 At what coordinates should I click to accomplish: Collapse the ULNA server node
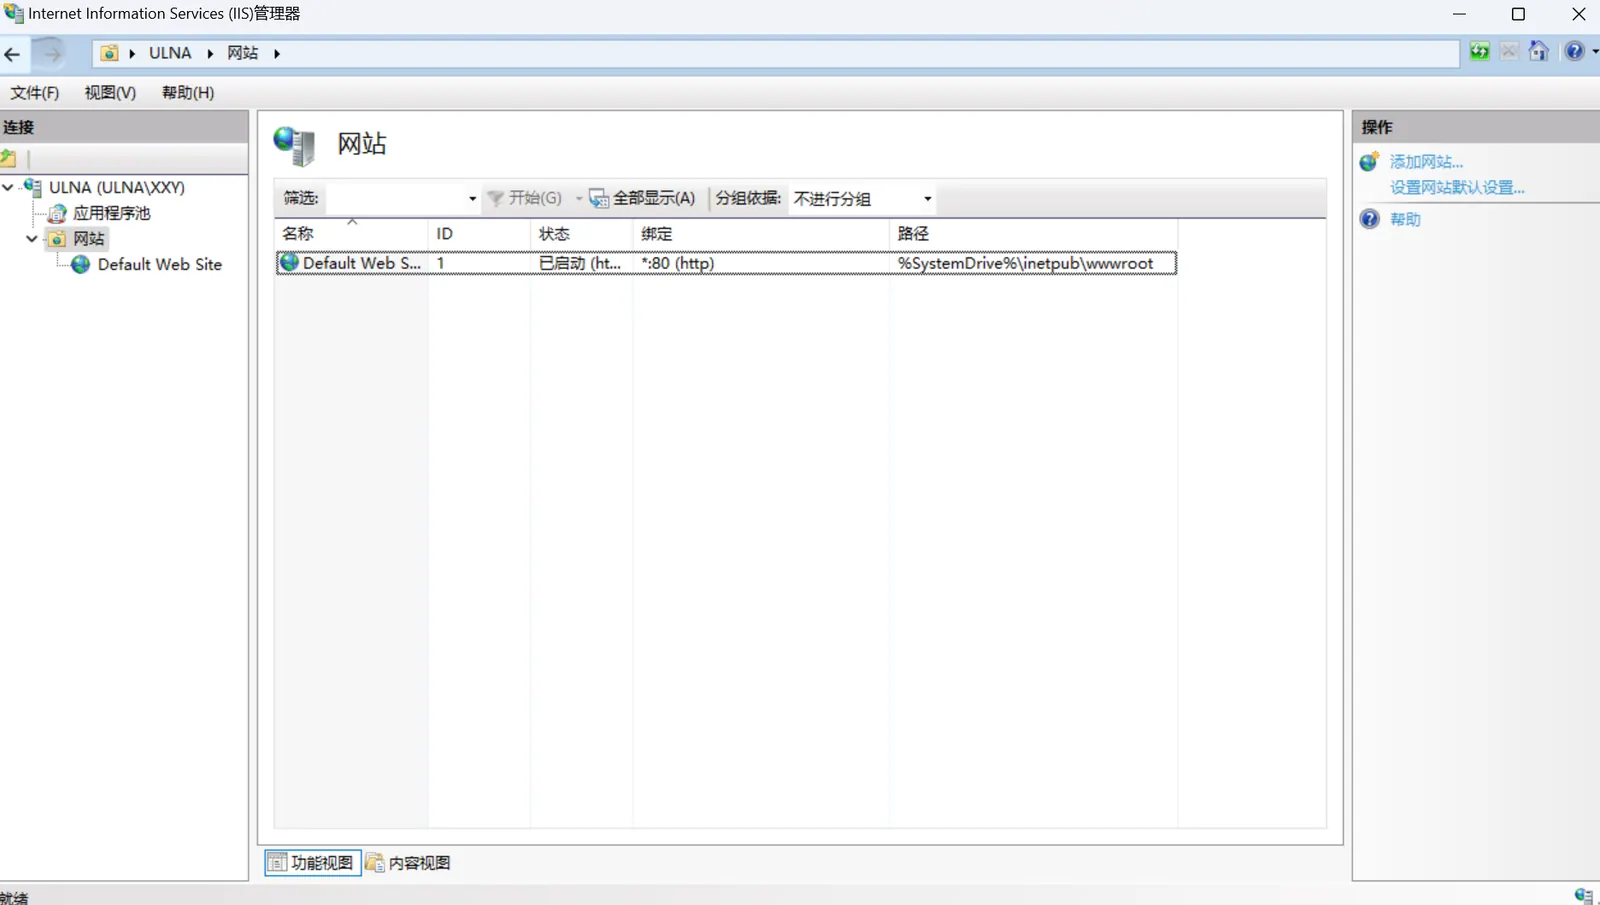pos(8,187)
